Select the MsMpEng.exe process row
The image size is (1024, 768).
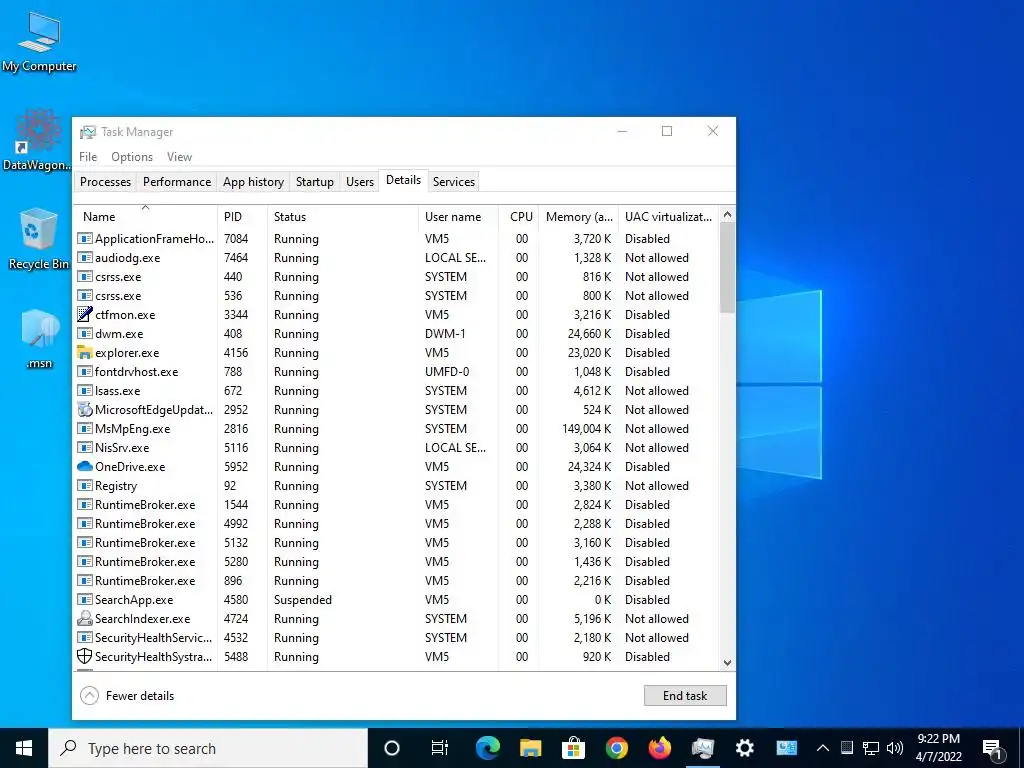[396, 428]
